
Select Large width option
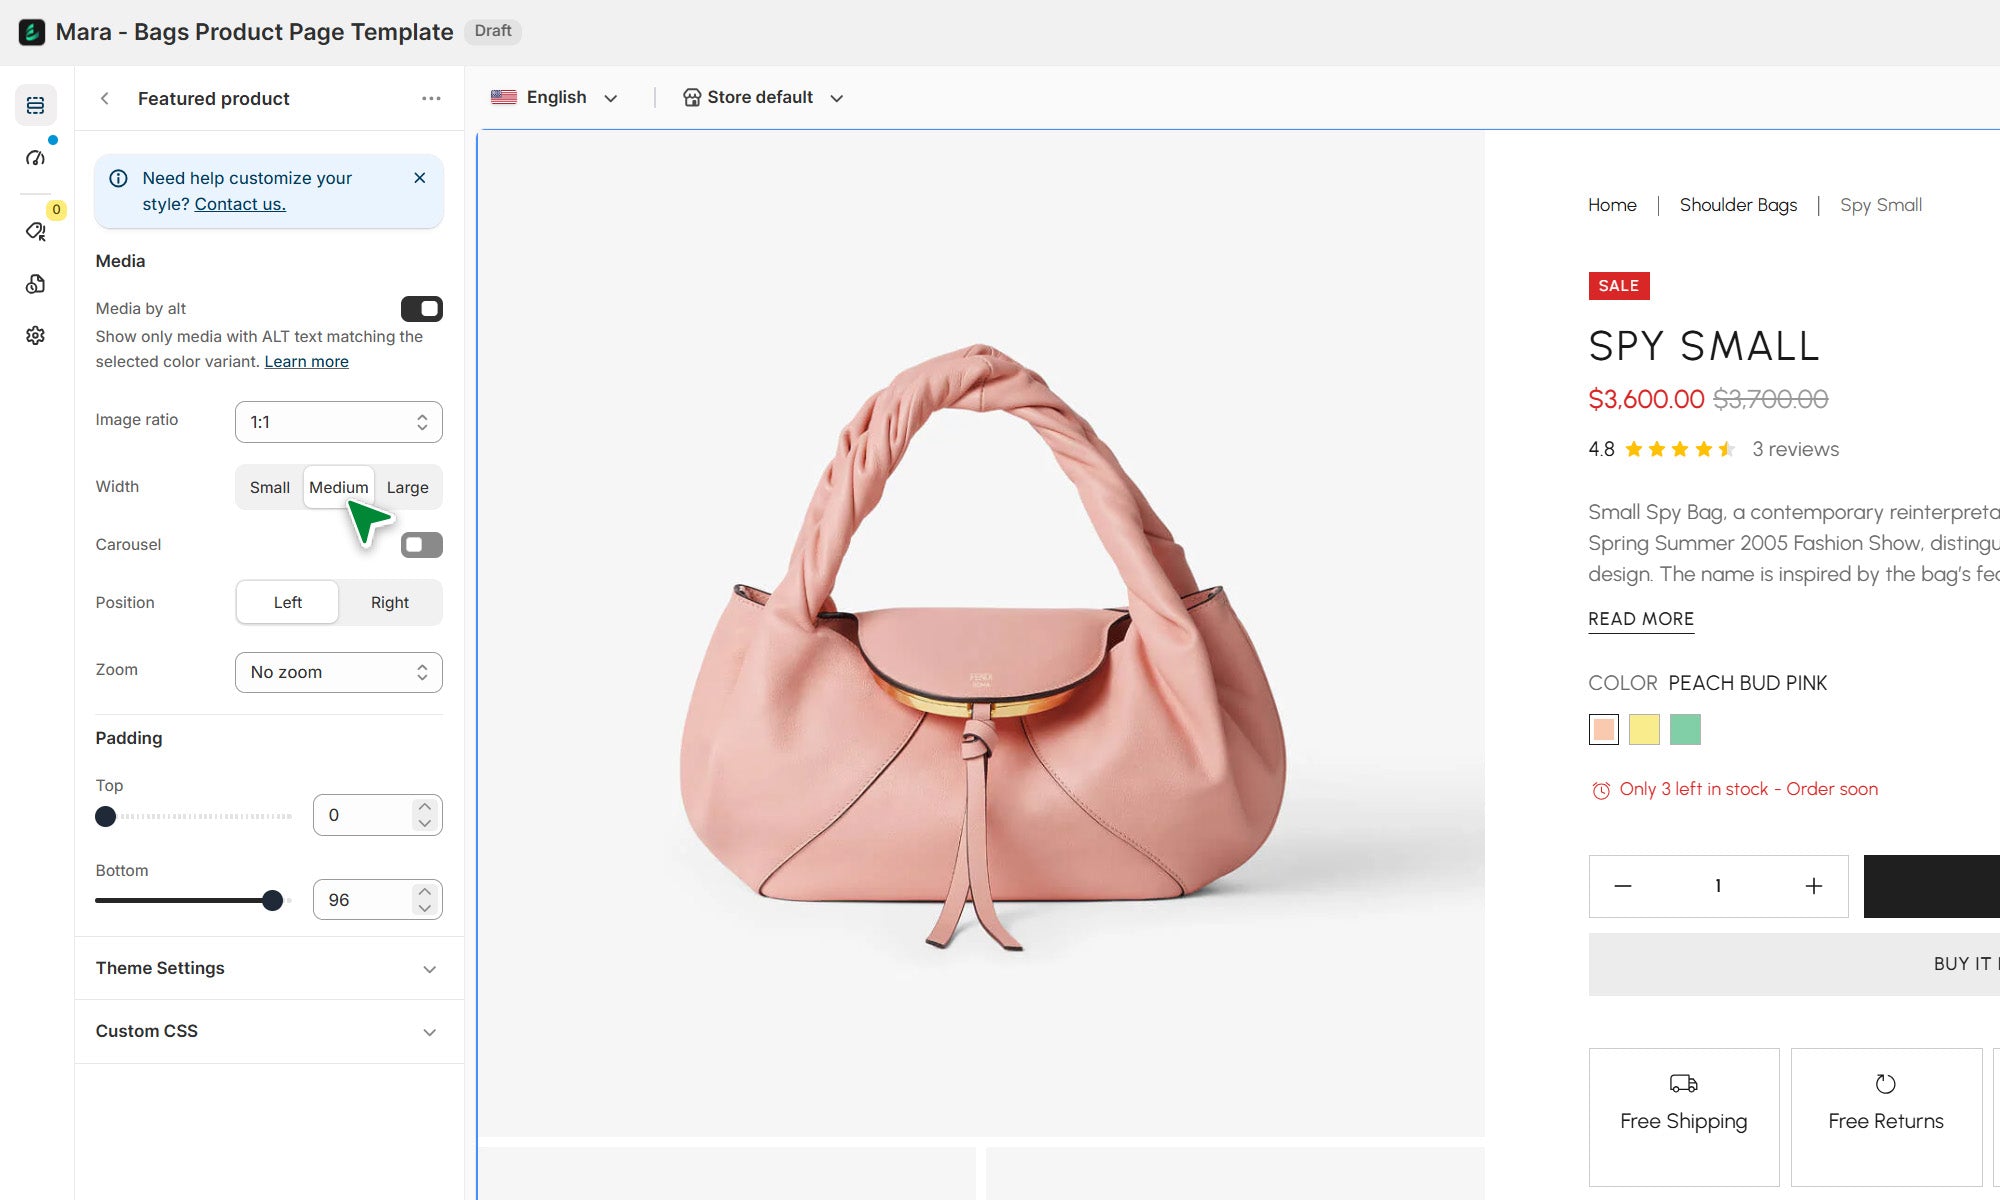pos(407,488)
